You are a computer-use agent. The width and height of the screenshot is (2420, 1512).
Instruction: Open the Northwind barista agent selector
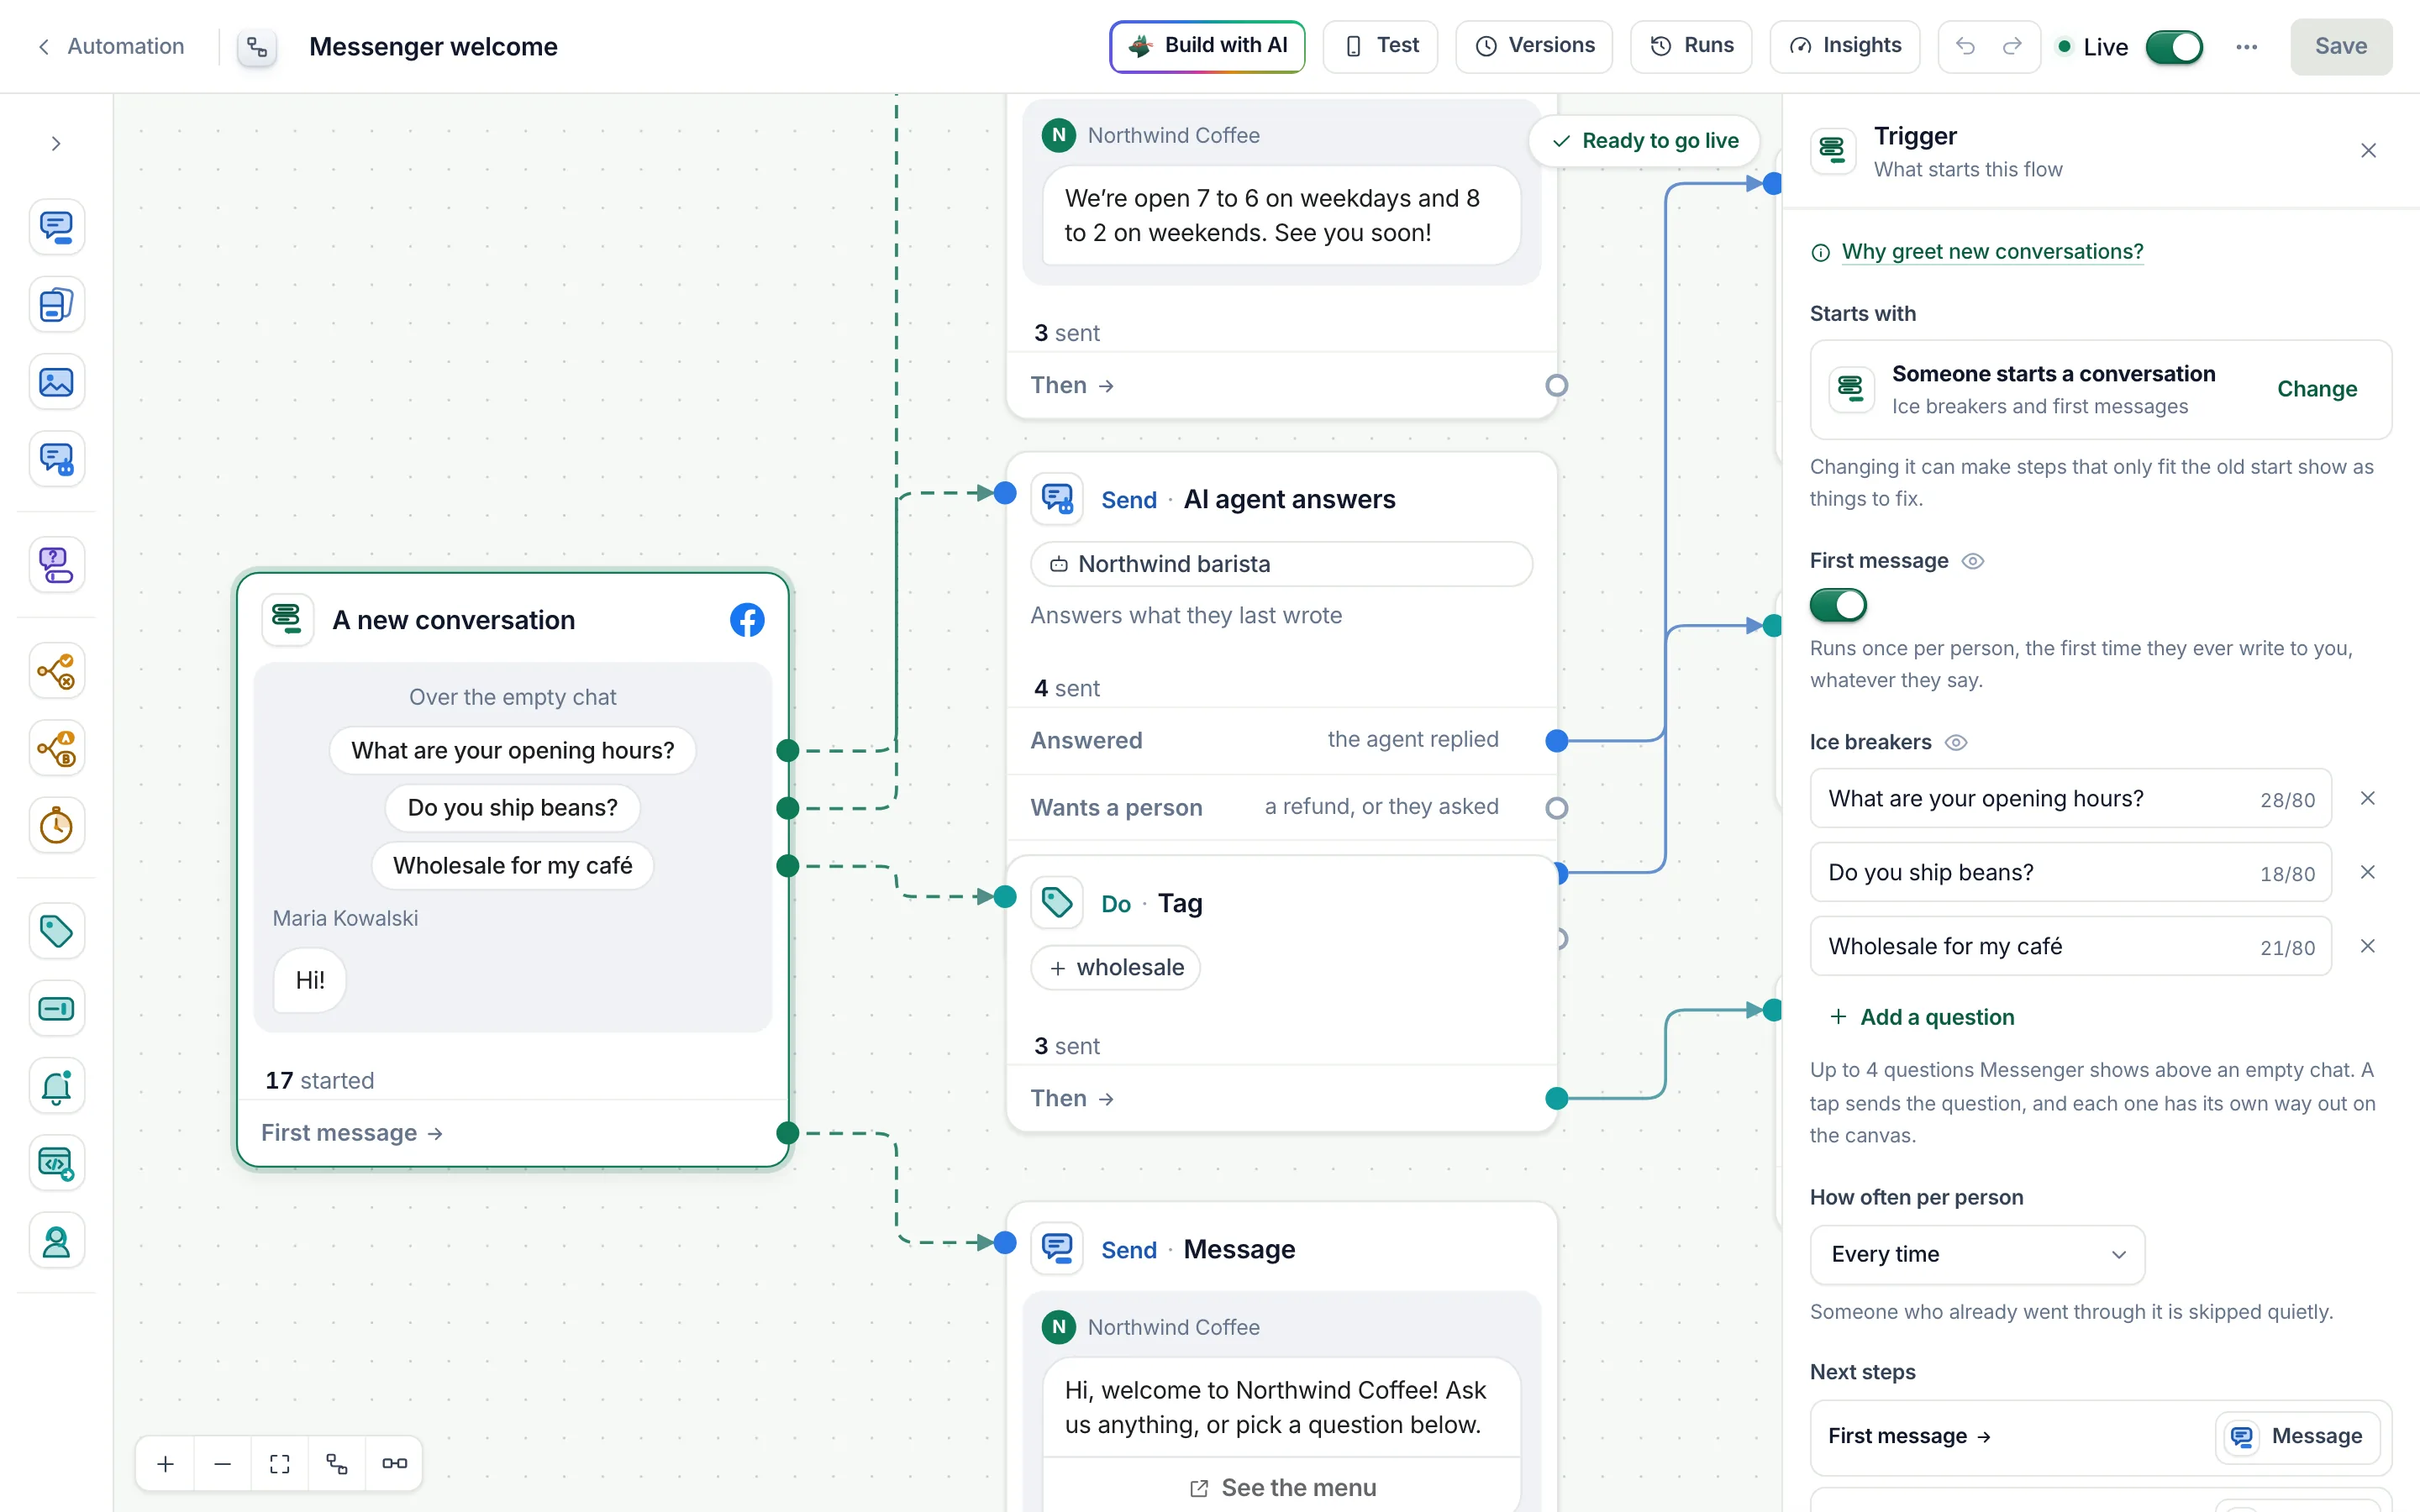1281,564
